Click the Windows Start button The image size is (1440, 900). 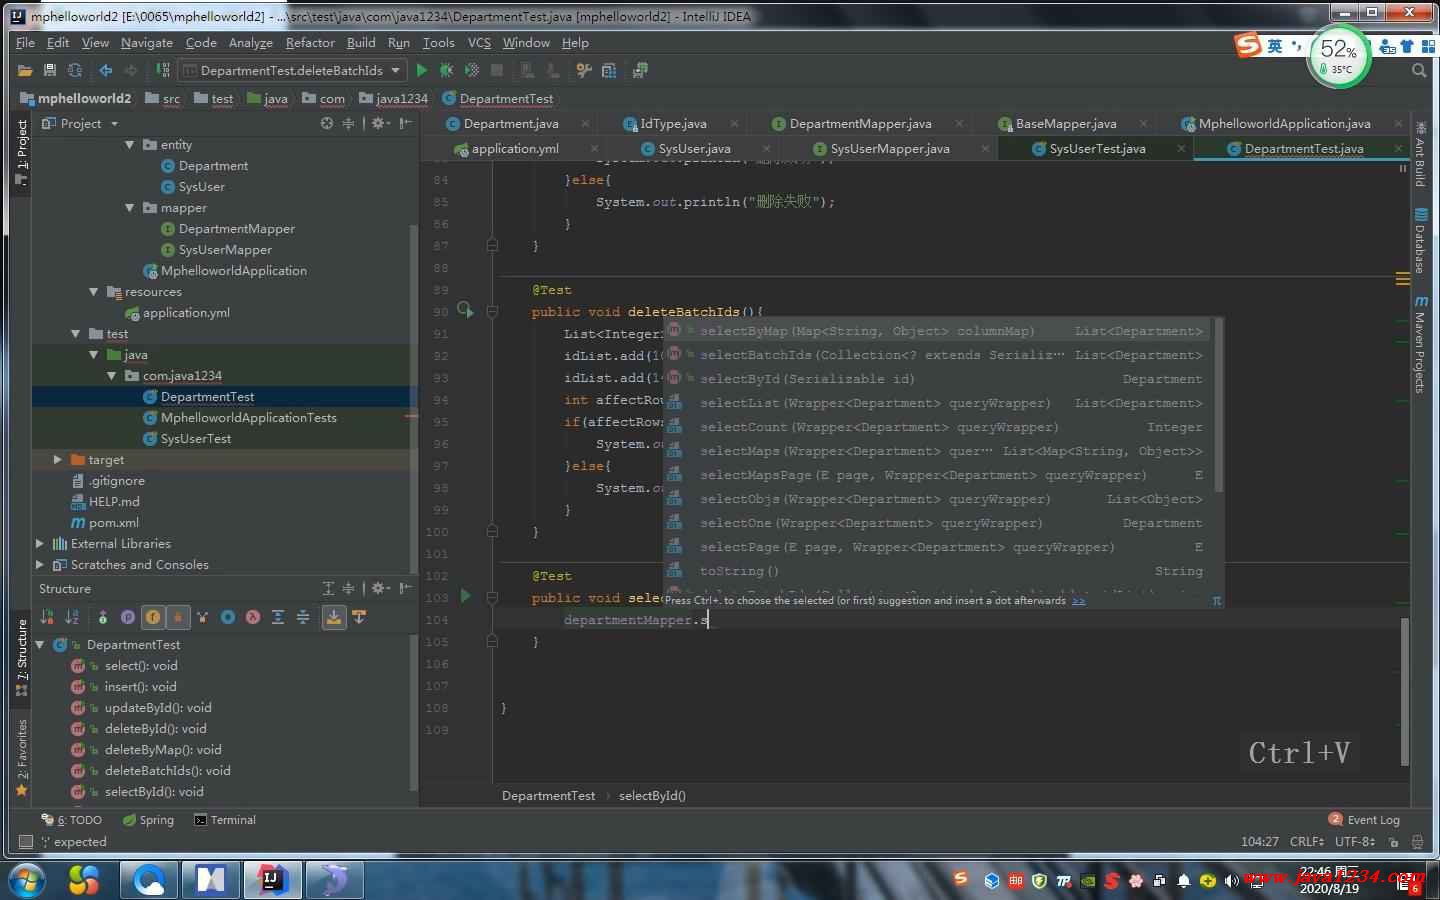[27, 880]
